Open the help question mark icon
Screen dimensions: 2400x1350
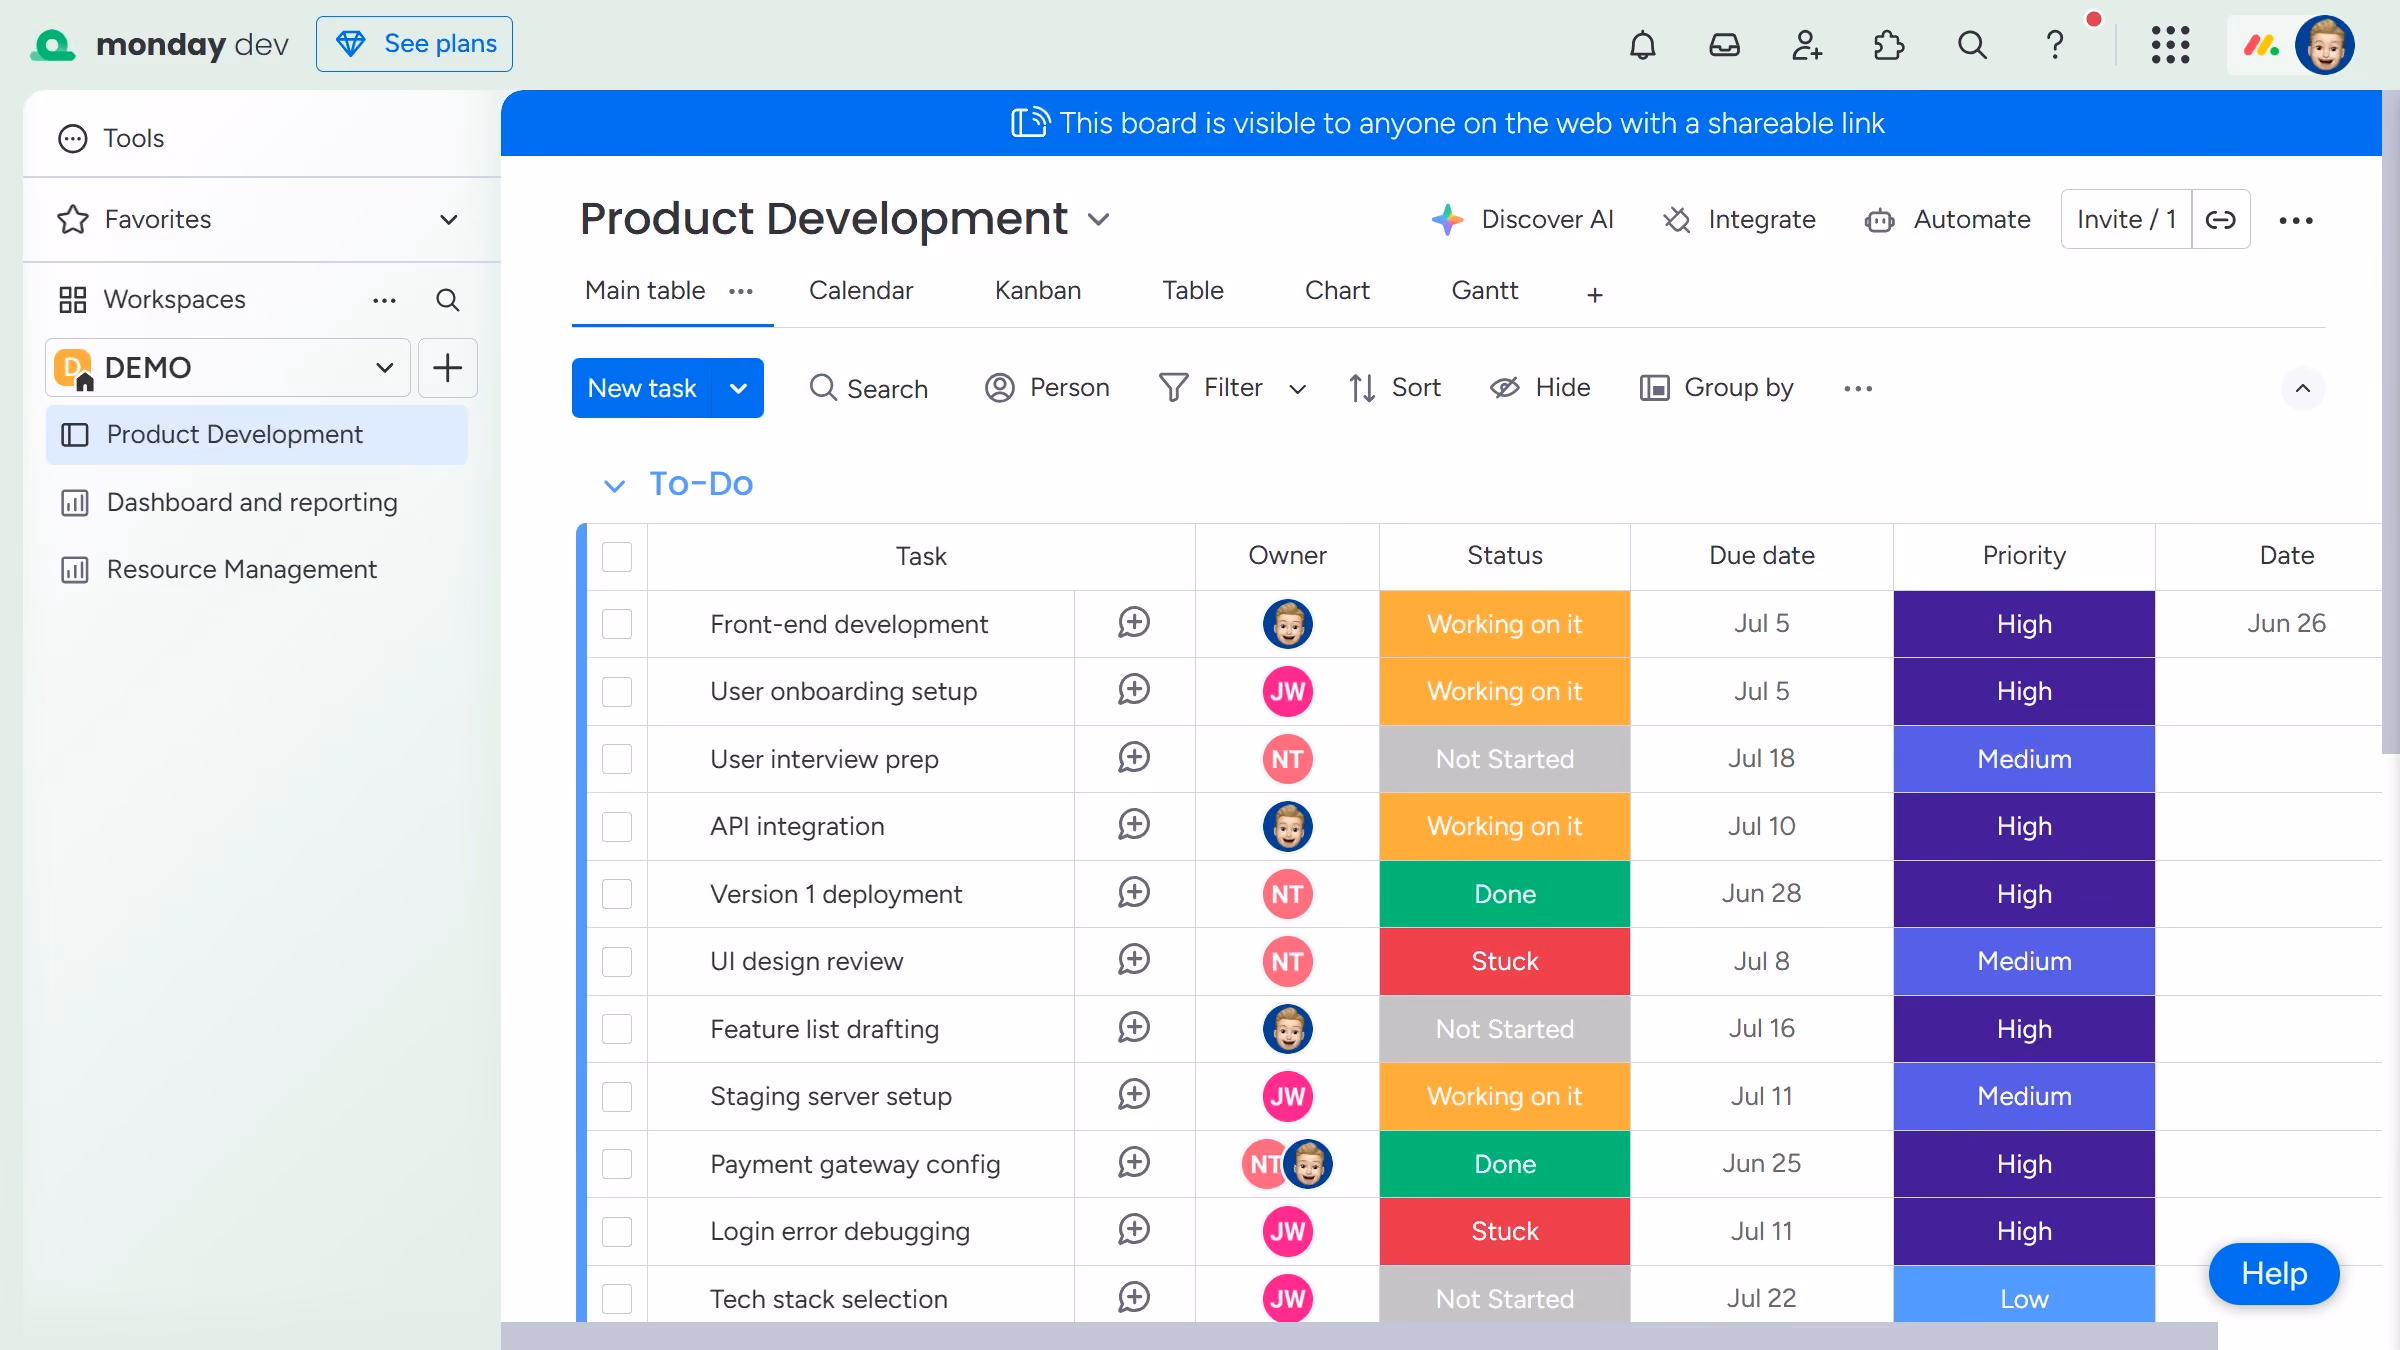tap(2054, 45)
